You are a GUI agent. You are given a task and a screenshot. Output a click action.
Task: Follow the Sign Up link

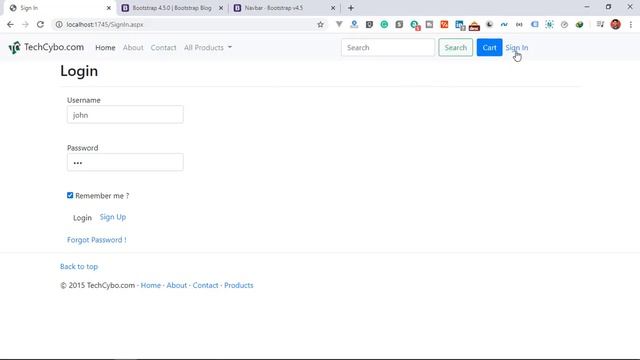pos(113,217)
